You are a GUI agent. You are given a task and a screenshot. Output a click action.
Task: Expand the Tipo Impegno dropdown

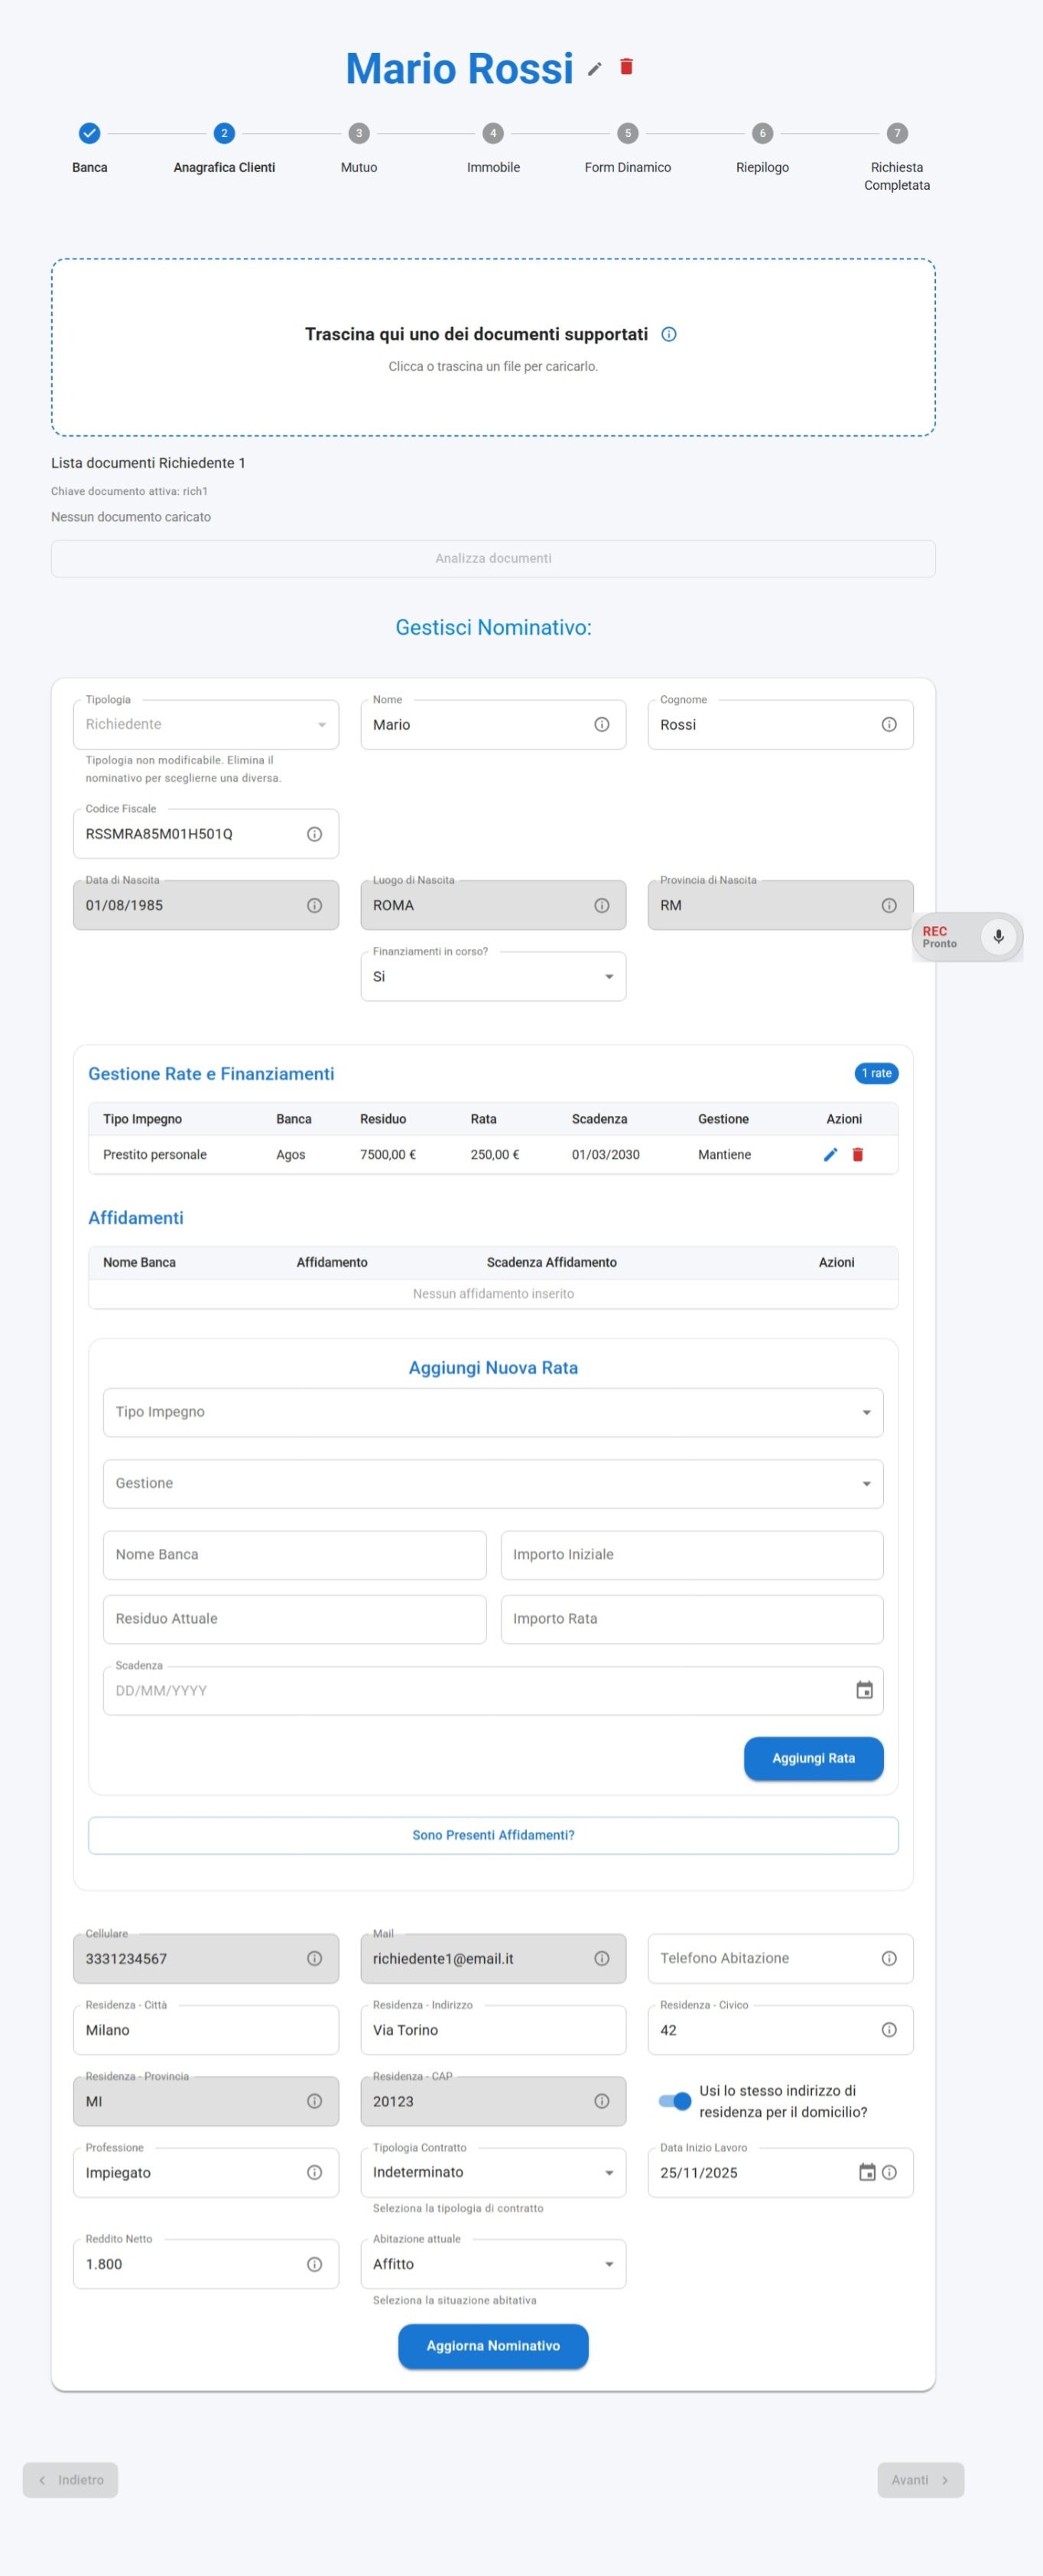point(493,1412)
